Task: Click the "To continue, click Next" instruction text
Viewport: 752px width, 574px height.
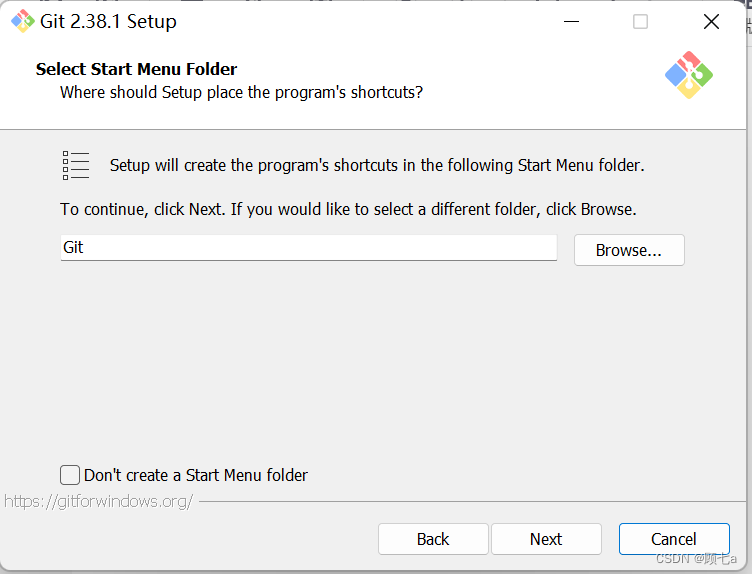Action: (x=348, y=210)
